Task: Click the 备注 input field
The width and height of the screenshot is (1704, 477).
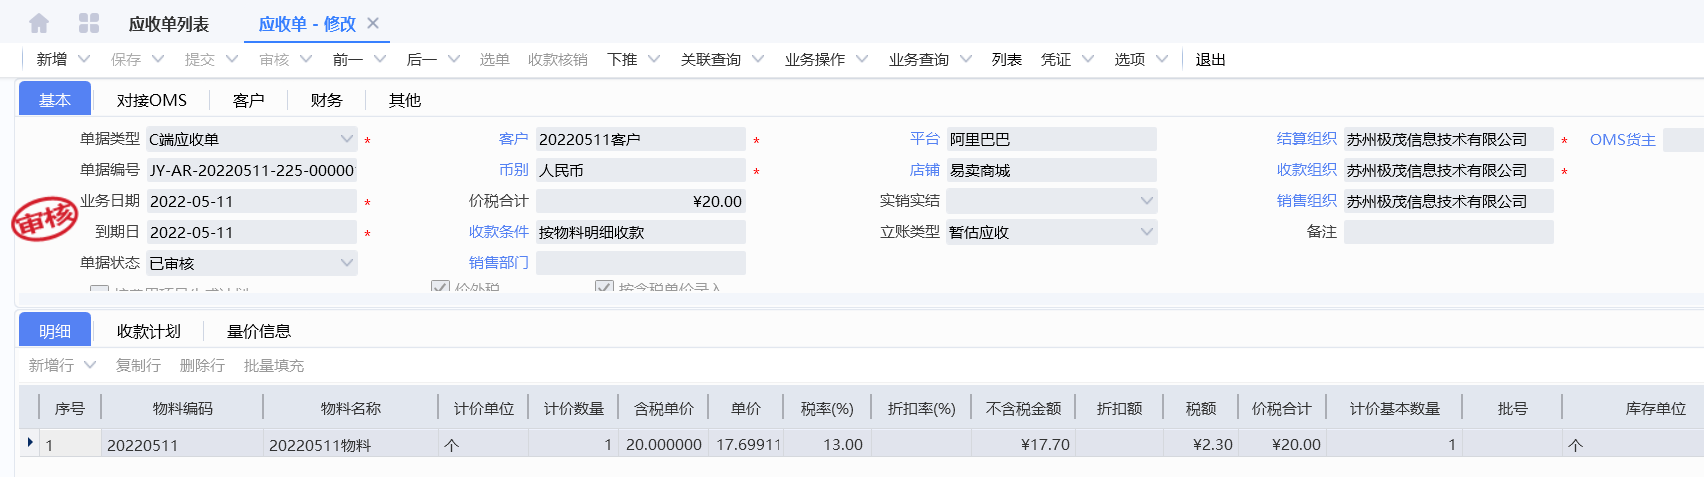Action: (1449, 232)
